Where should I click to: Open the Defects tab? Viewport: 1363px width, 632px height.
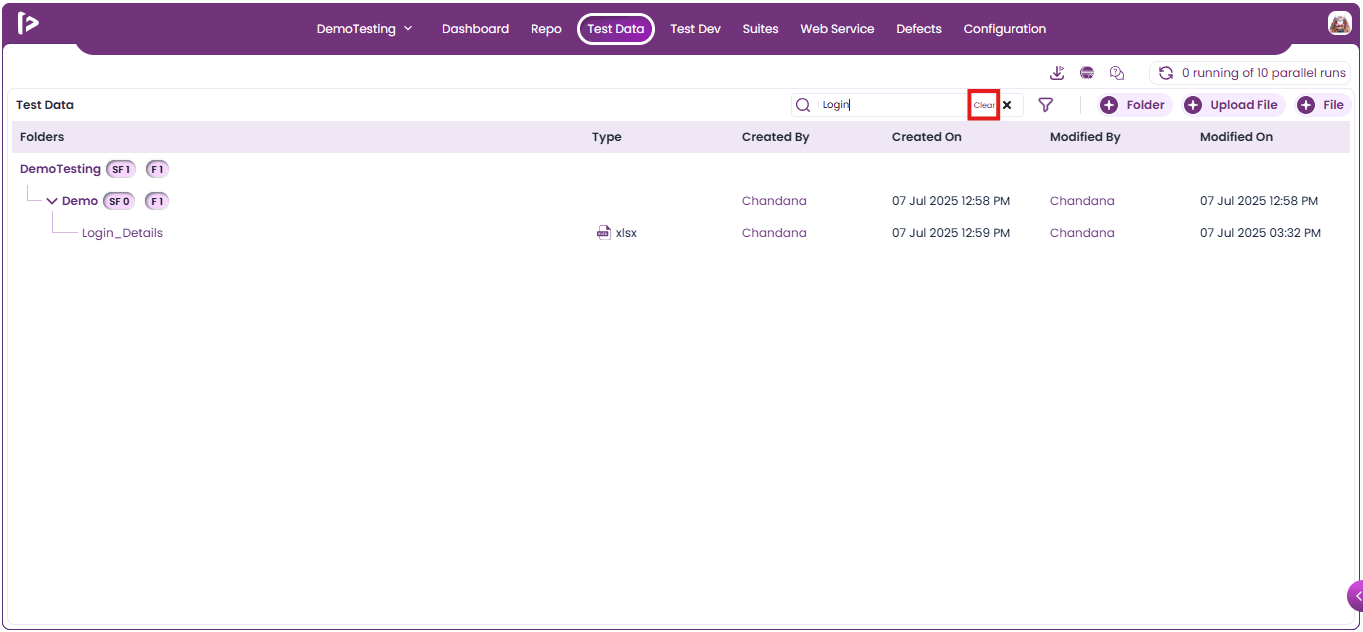[919, 29]
